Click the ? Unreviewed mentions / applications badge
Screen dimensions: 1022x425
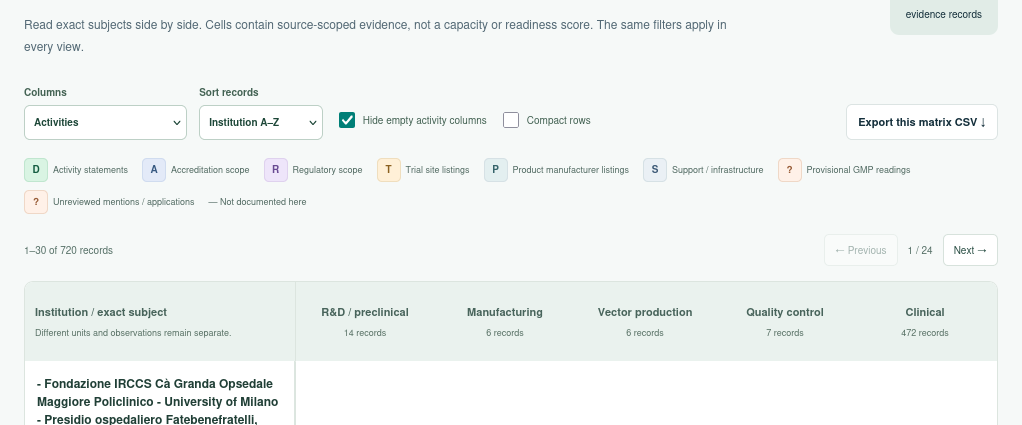[36, 202]
